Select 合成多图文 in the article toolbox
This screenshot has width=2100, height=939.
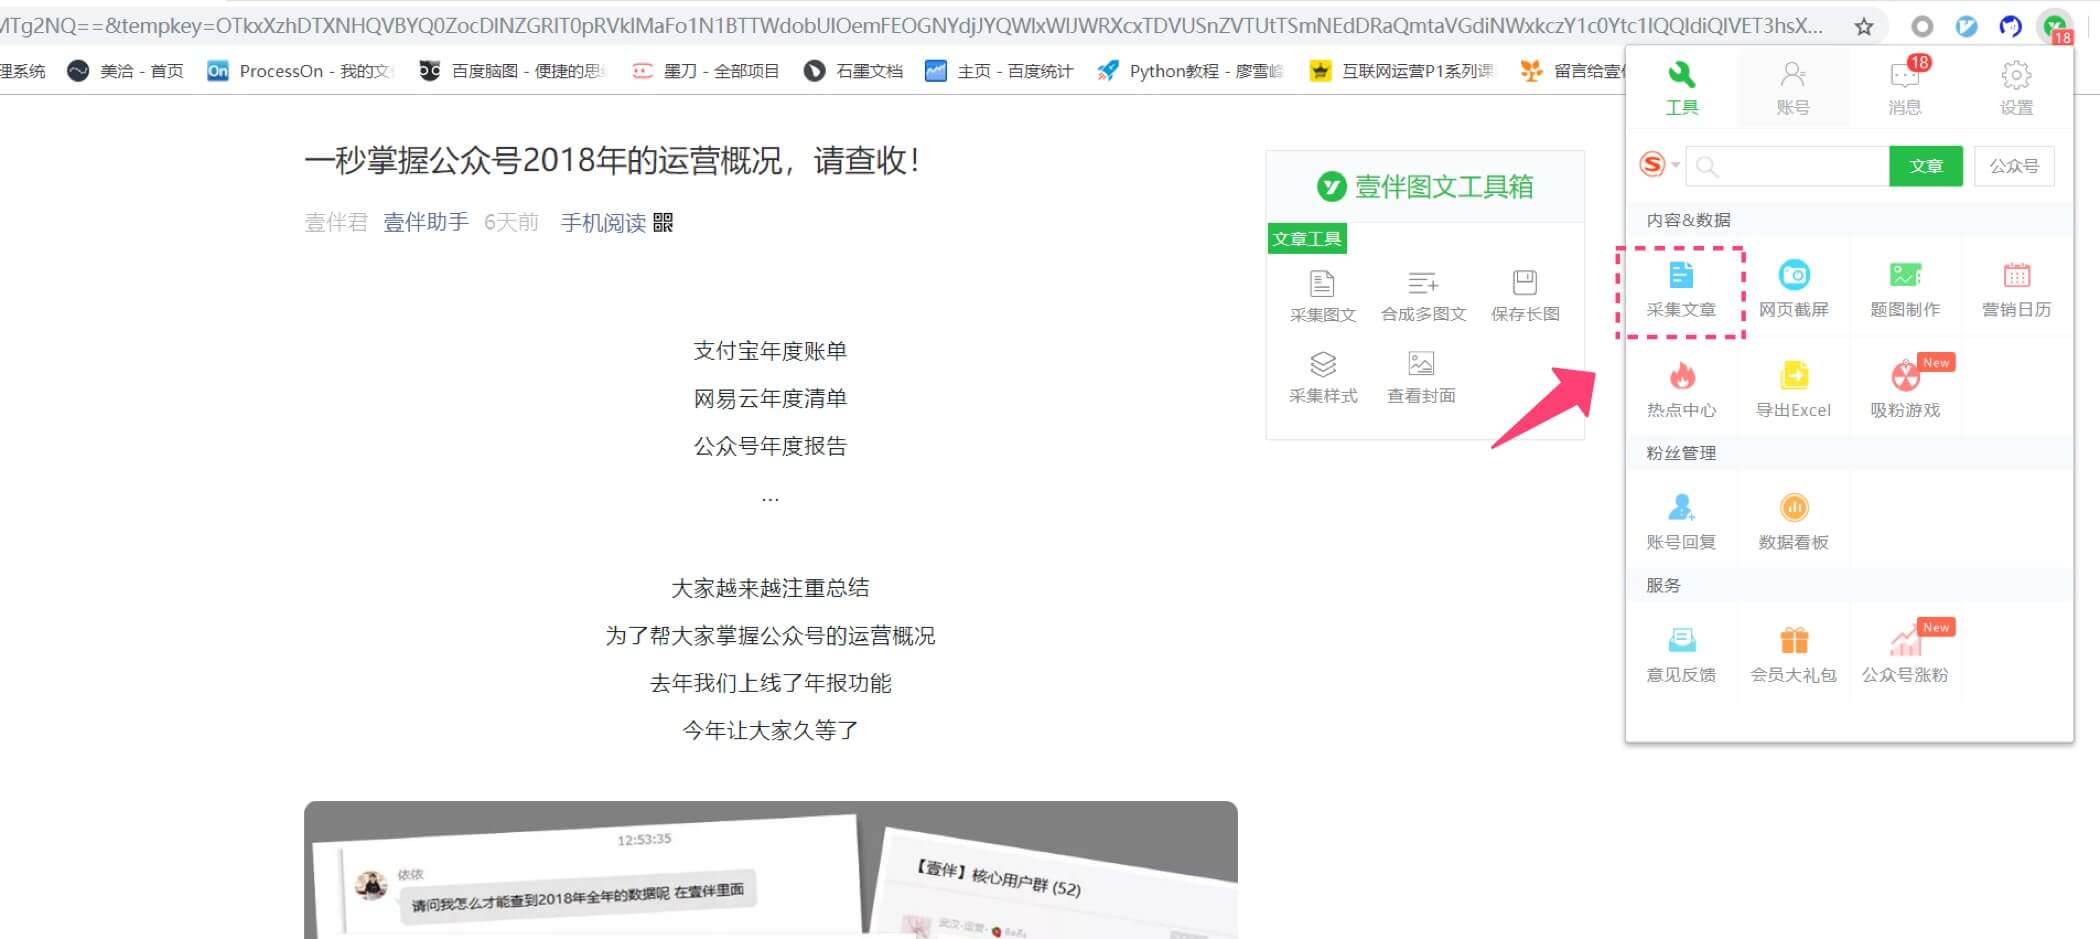(x=1423, y=297)
